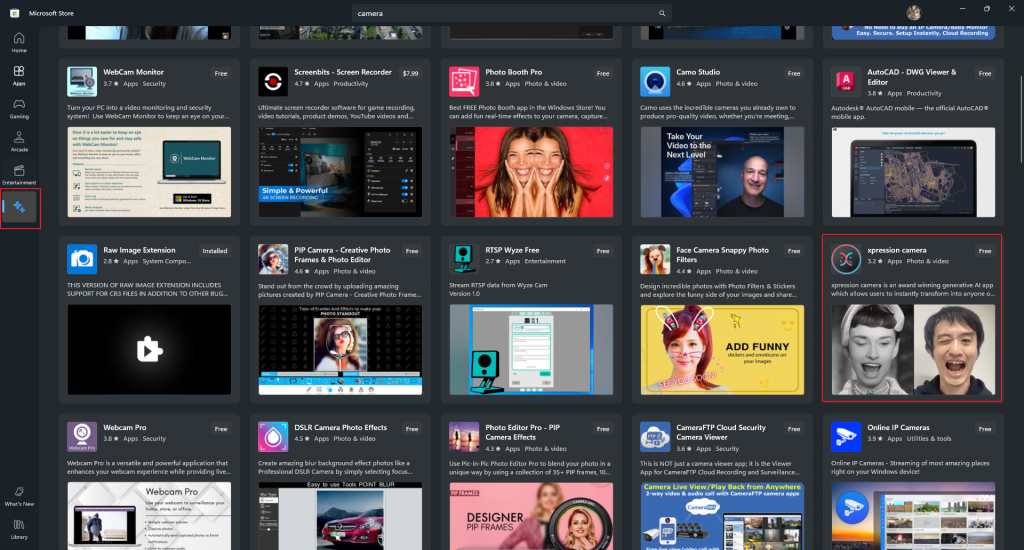Open the AutoCAD DWG Viewer app icon
Image resolution: width=1024 pixels, height=550 pixels.
pos(846,82)
